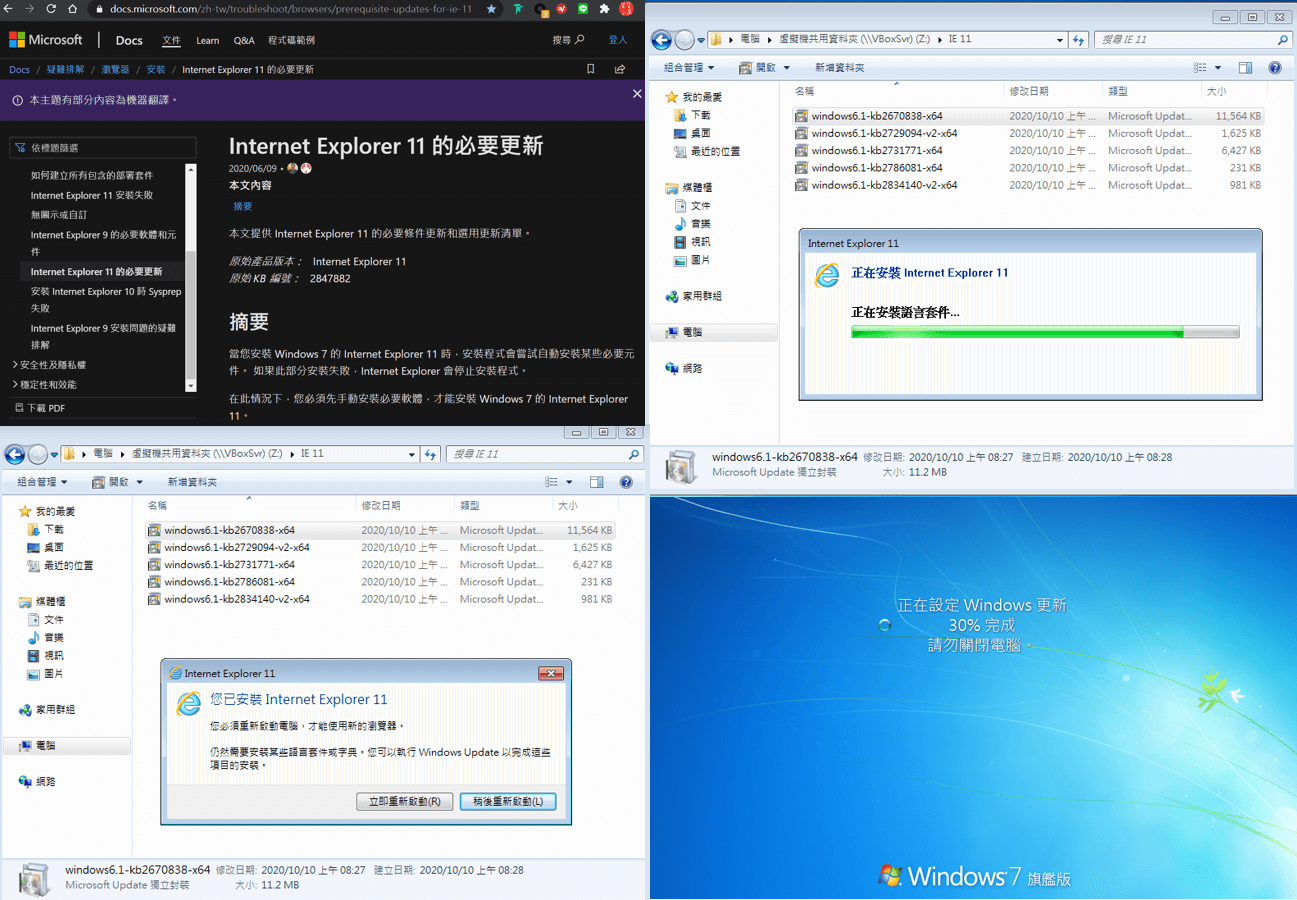Open 組合管理 menu in the upper Explorer window
Viewport: 1297px width, 900px height.
point(689,68)
